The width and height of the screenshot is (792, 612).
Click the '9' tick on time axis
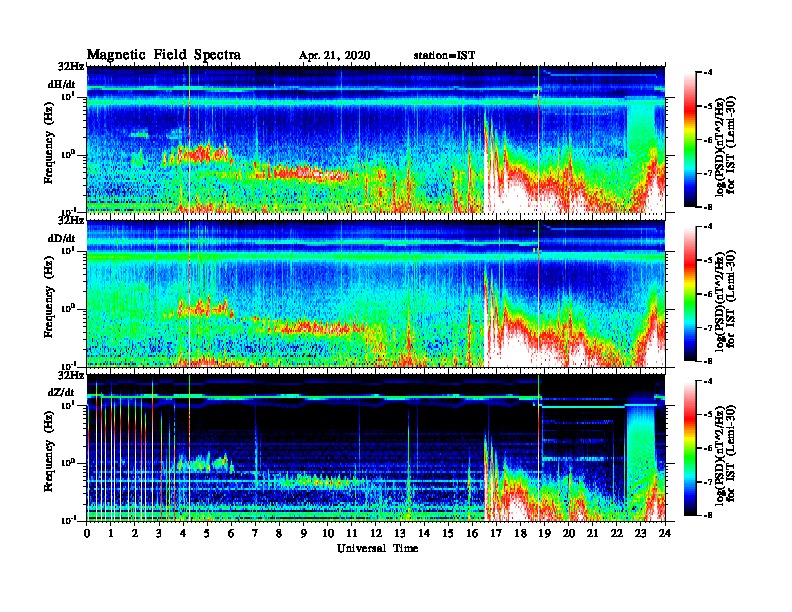[x=304, y=533]
